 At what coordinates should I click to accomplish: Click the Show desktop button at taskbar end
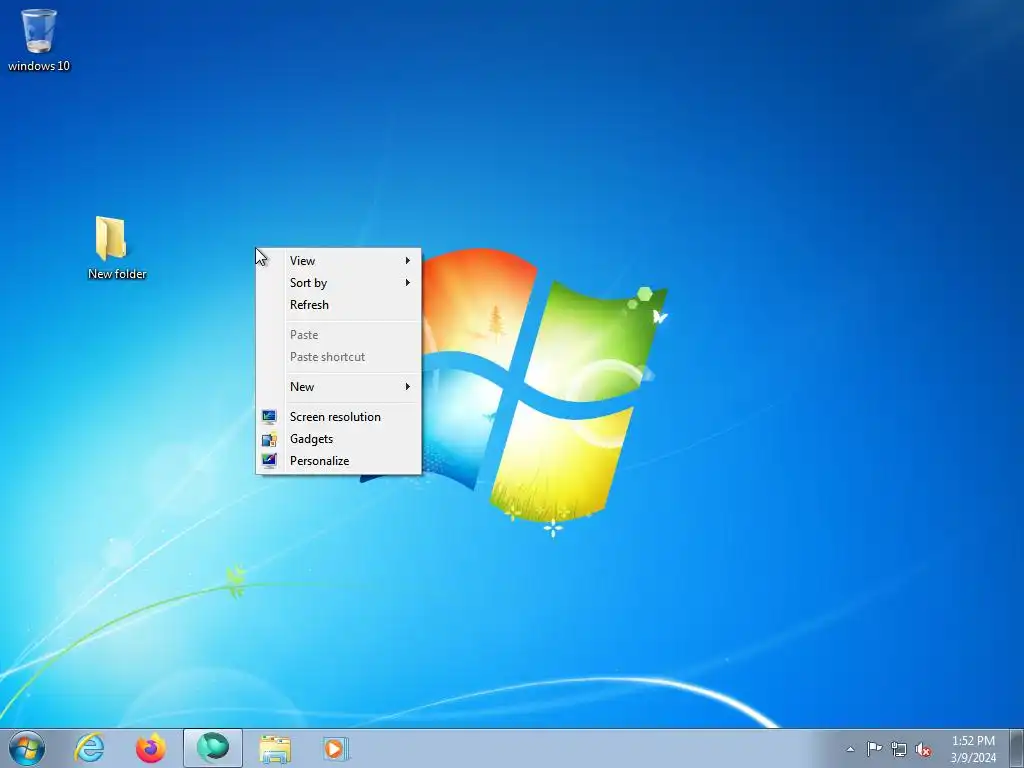click(1017, 748)
